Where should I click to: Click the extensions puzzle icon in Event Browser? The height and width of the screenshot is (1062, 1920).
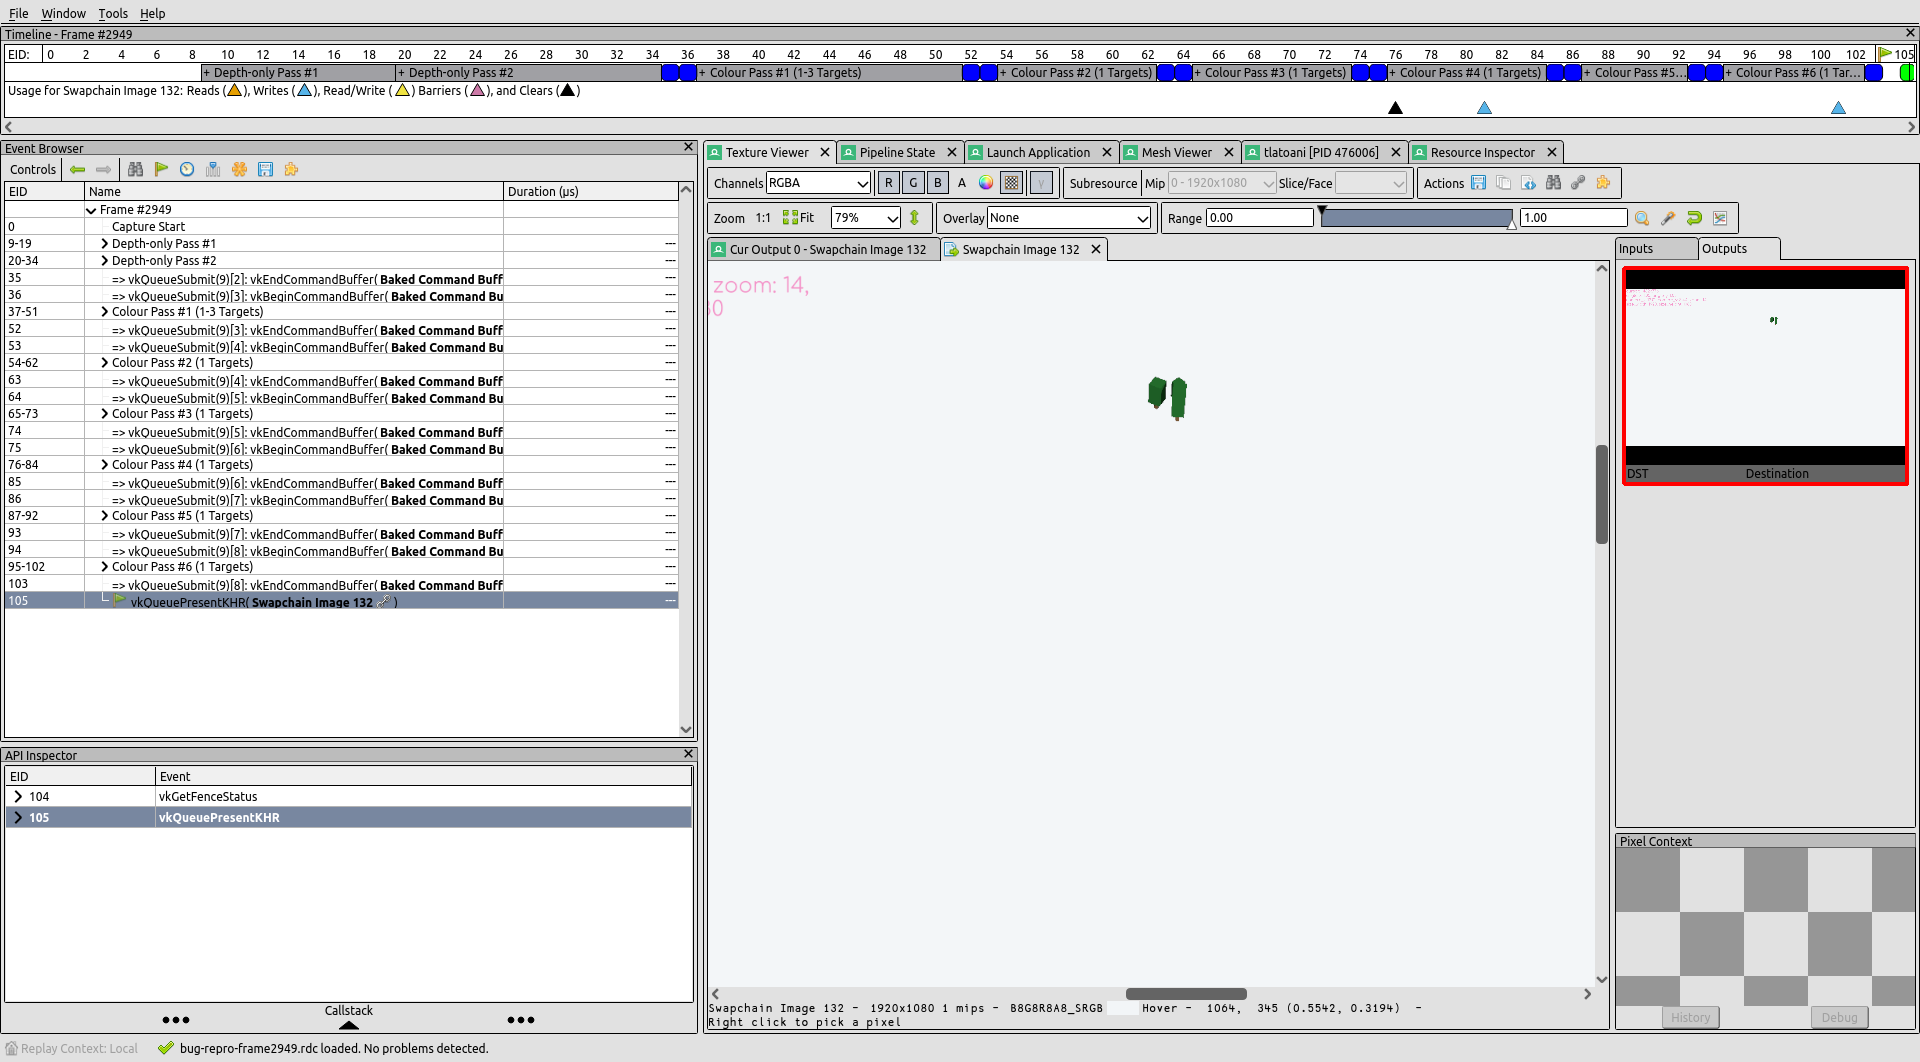pos(291,170)
